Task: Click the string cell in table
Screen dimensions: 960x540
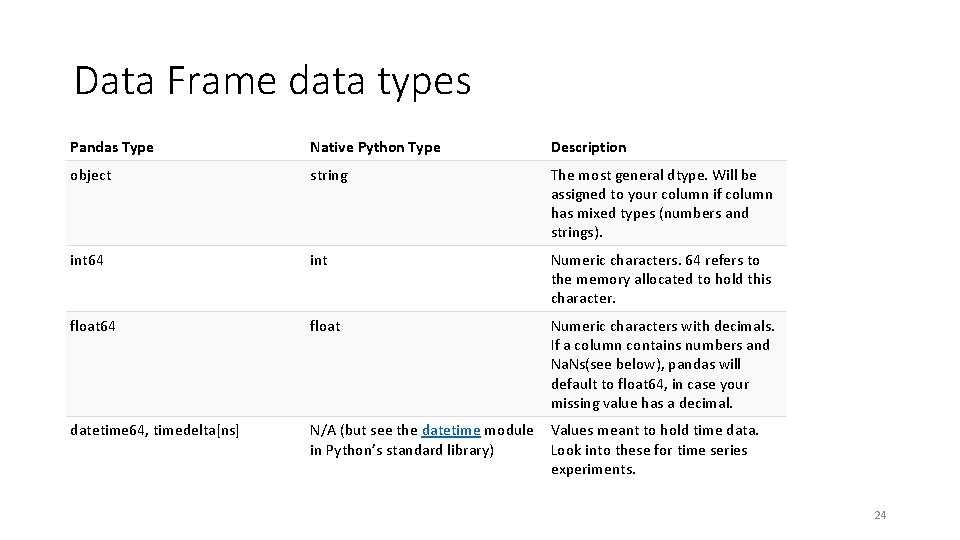Action: pyautogui.click(x=329, y=176)
